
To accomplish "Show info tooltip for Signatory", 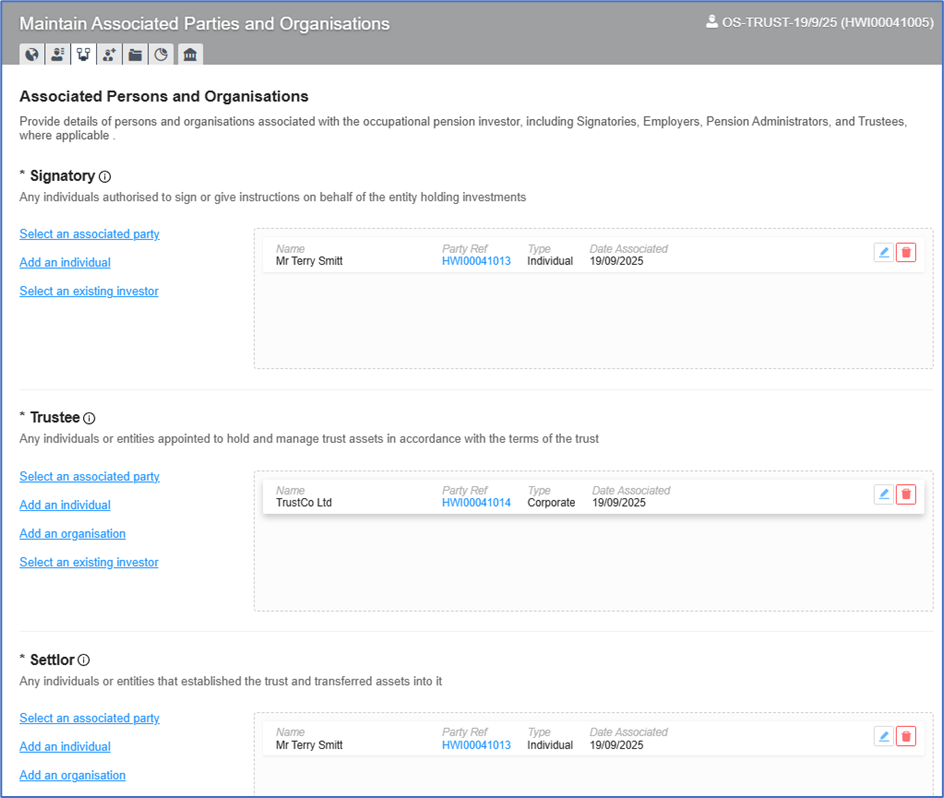I will click(x=105, y=176).
